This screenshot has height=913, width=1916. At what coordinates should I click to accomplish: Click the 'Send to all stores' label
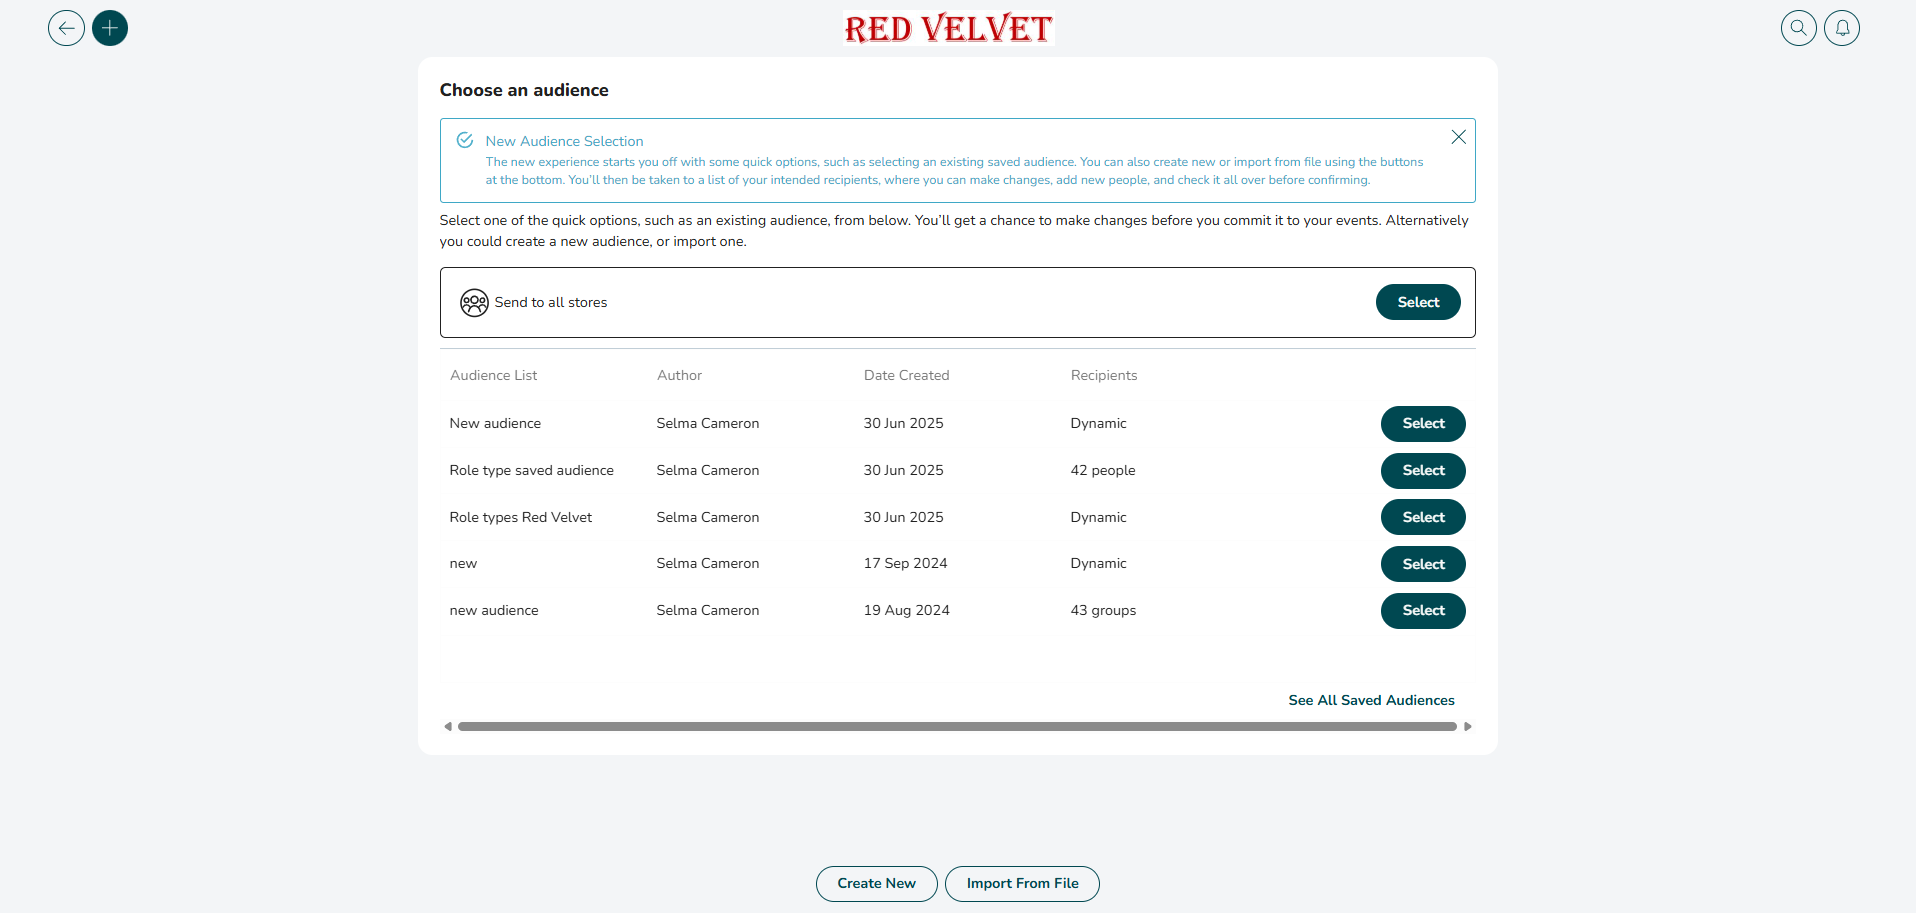coord(550,302)
